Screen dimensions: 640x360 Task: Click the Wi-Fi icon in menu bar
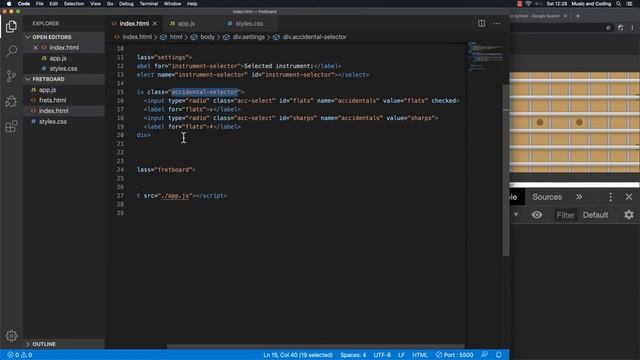tap(529, 4)
